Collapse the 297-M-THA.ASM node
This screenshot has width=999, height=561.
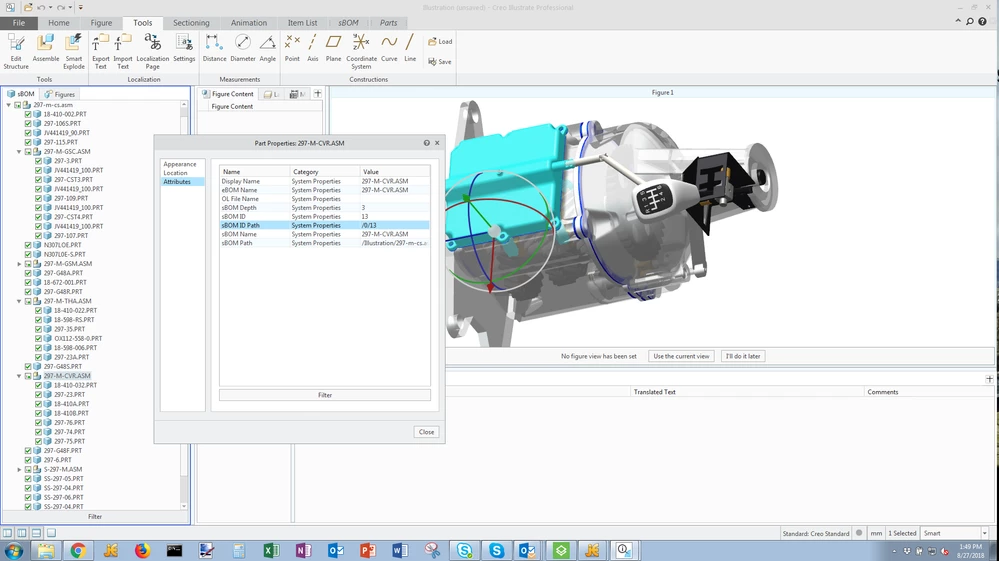pyautogui.click(x=19, y=301)
